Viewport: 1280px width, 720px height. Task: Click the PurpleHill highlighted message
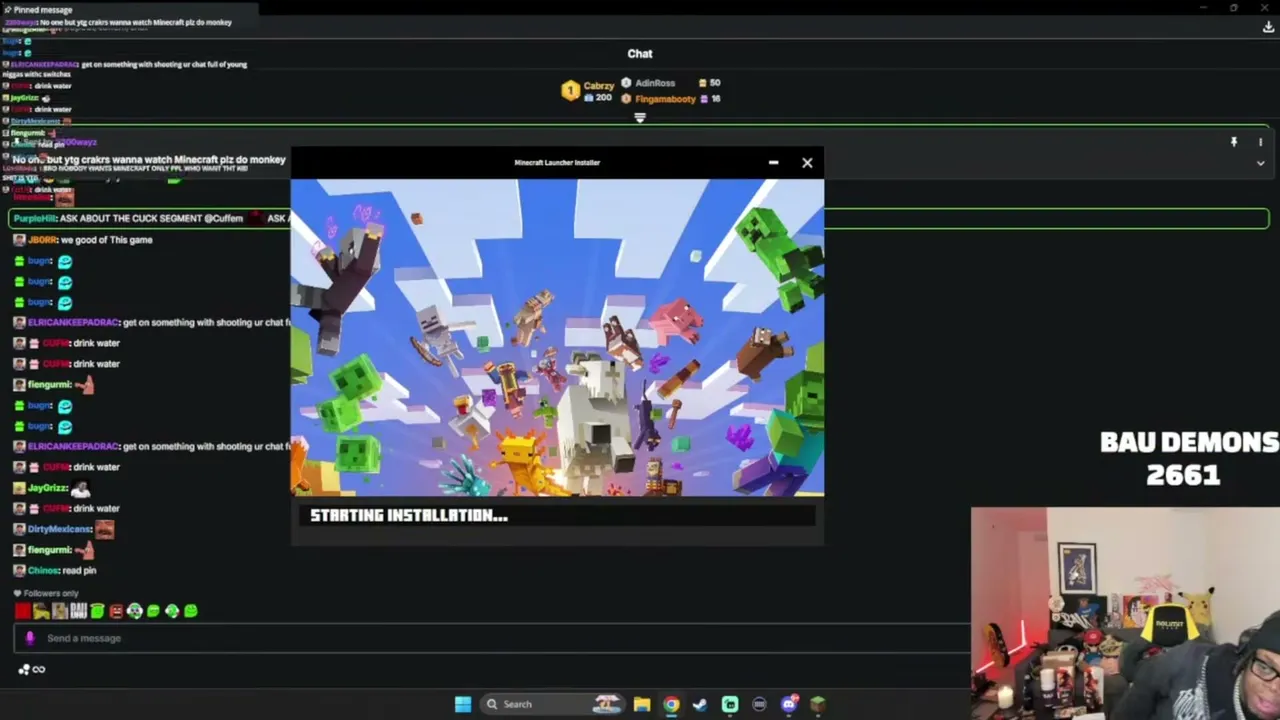coord(640,218)
